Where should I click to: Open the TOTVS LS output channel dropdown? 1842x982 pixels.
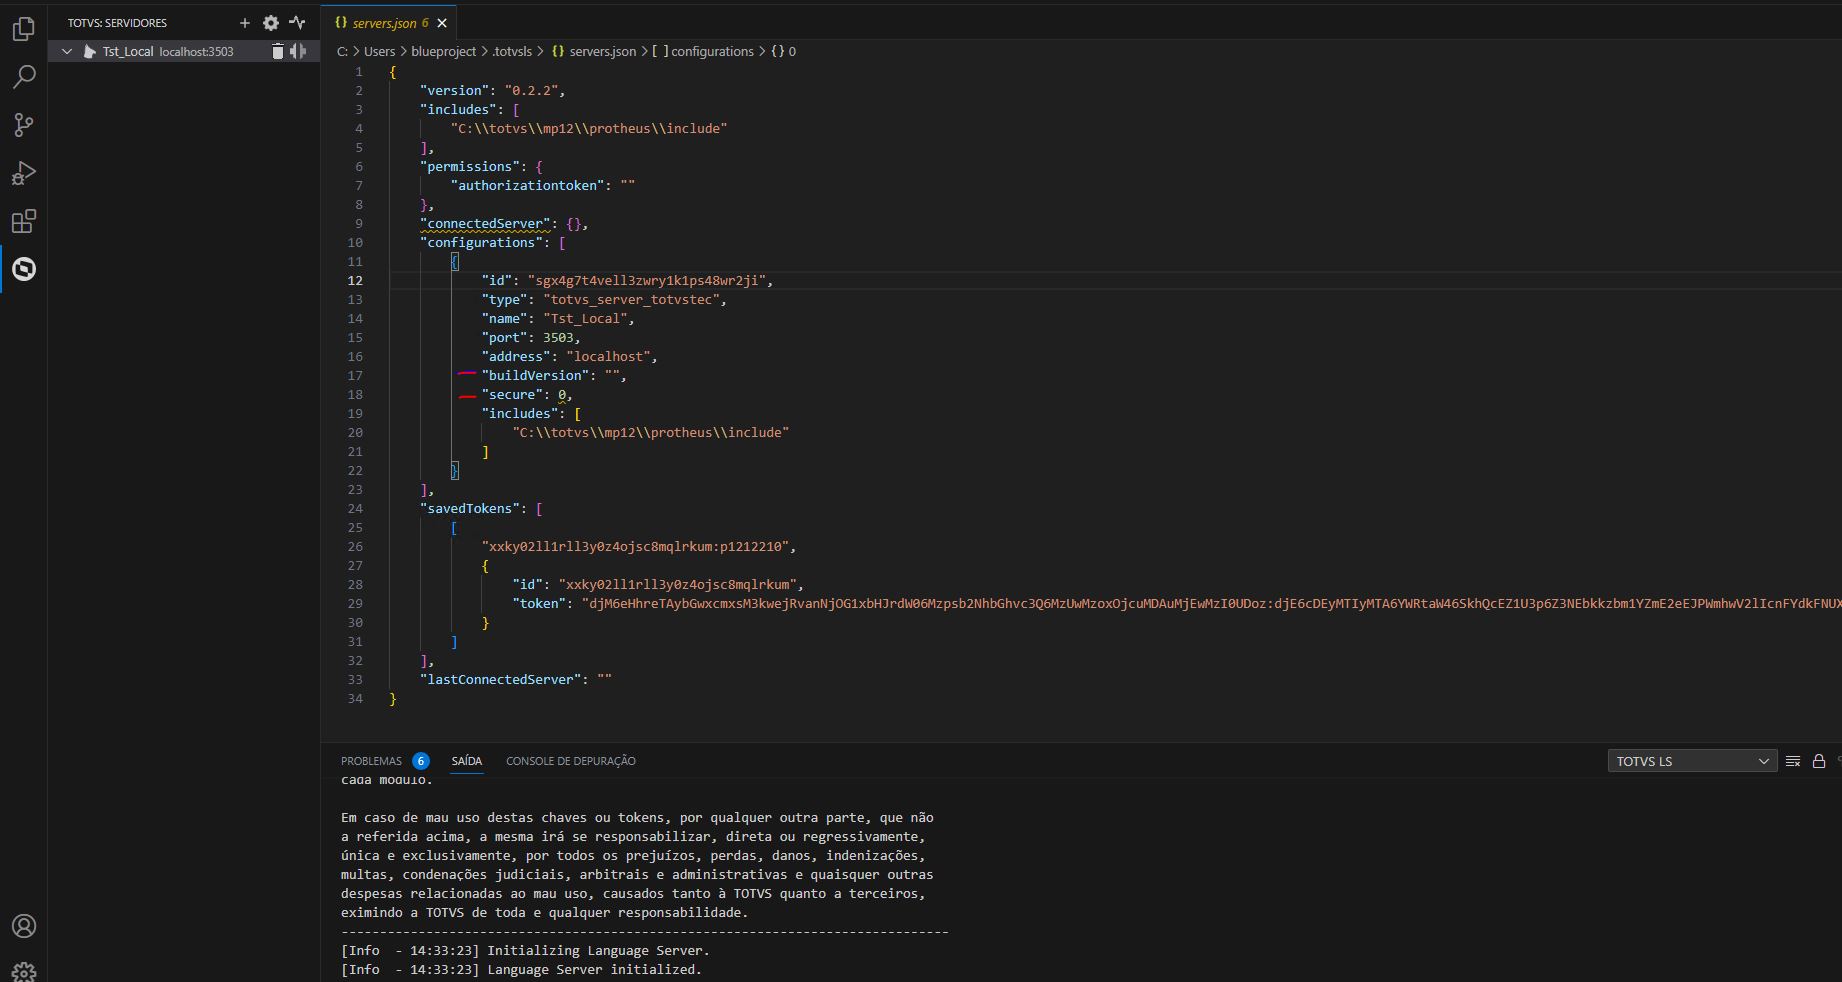coord(1691,761)
